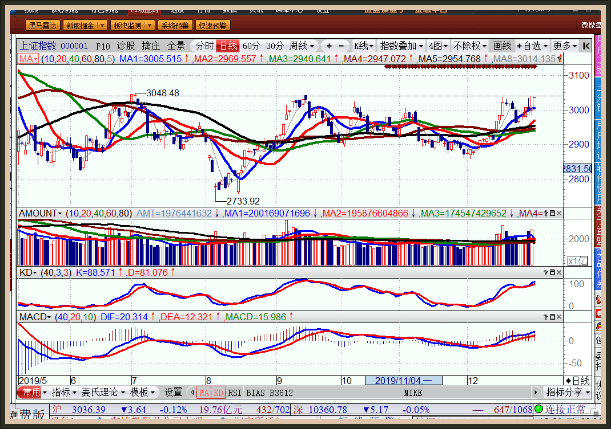Open the dropdown arrow on the second orange button

click(x=102, y=25)
